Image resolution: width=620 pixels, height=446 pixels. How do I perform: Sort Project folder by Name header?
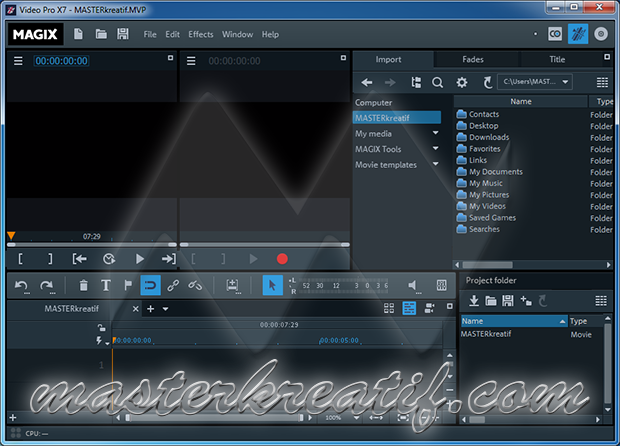(514, 321)
